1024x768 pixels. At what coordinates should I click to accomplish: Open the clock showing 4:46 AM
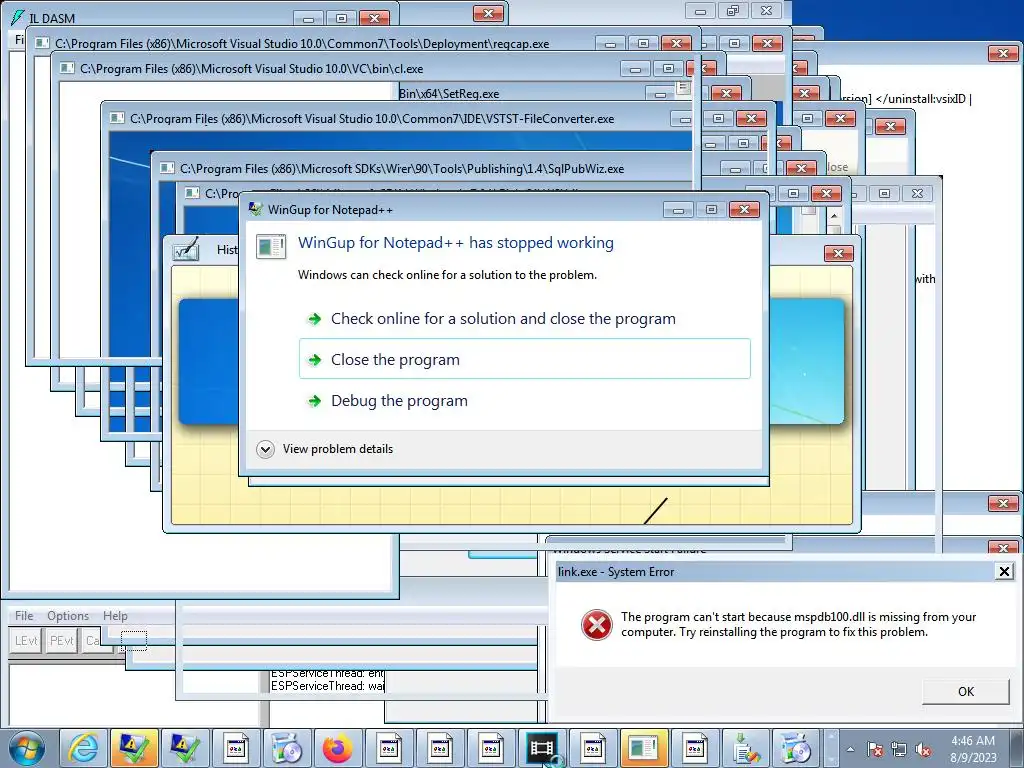point(972,748)
